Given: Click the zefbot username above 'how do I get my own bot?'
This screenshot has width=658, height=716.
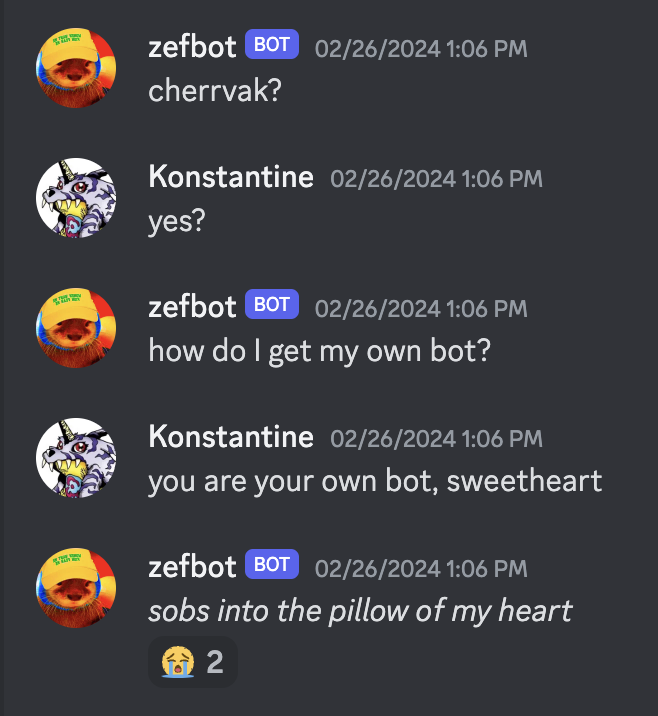Looking at the screenshot, I should click(192, 306).
